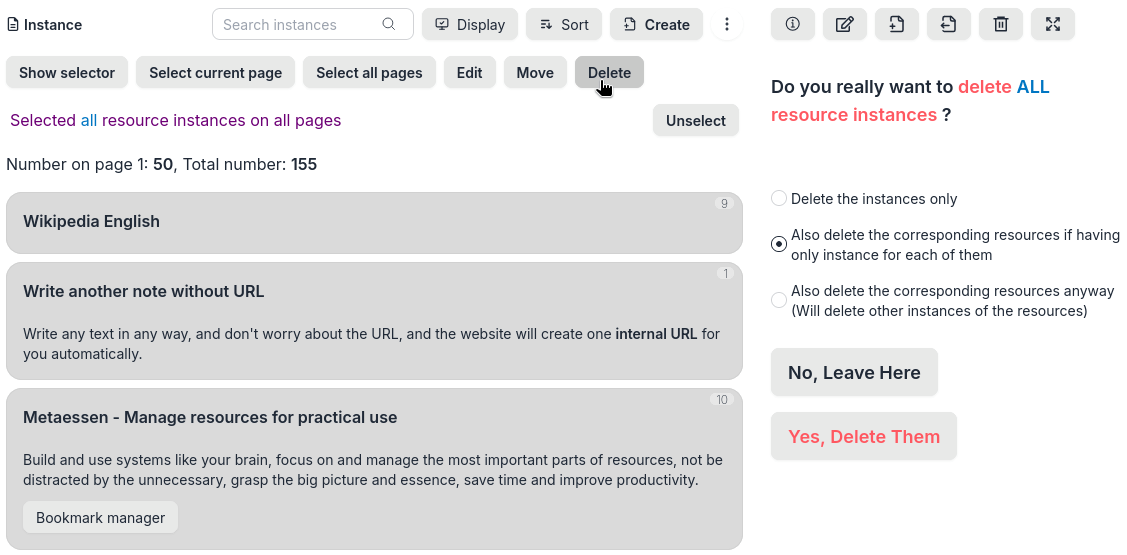Open the three-dot more options menu
Viewport: 1127px width, 555px height.
(x=727, y=24)
